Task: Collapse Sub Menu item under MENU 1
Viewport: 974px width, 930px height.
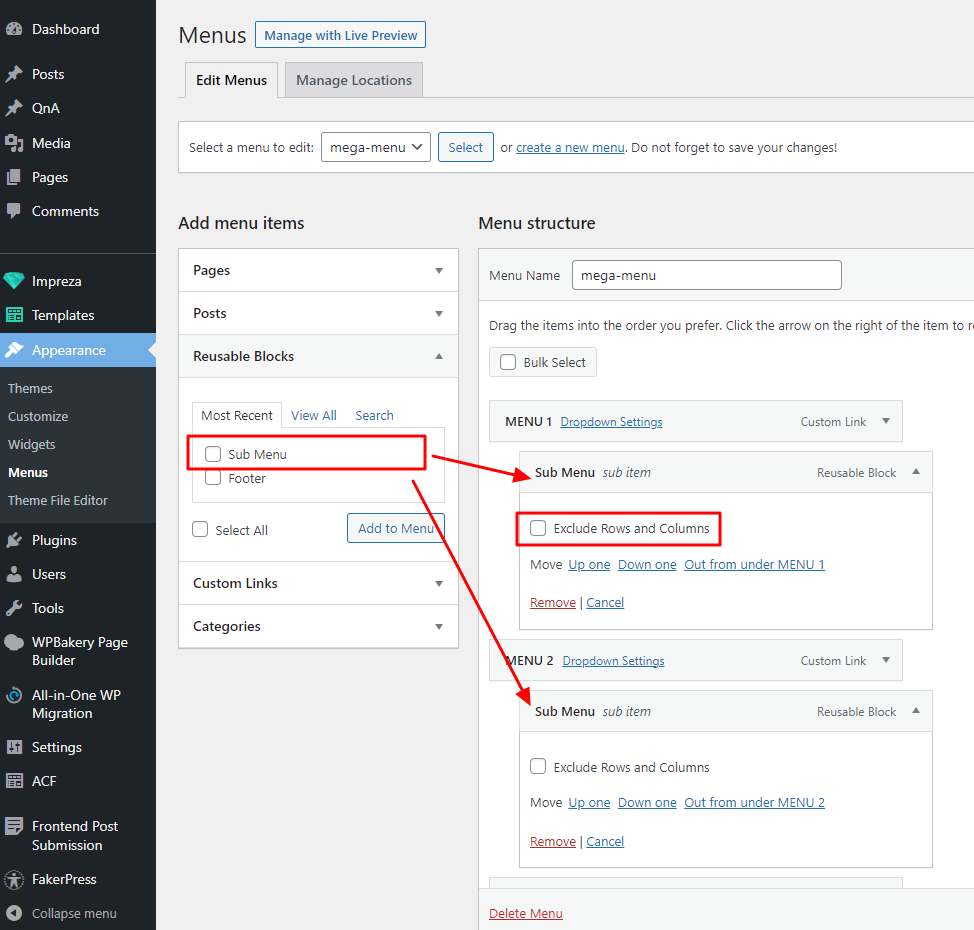Action: [916, 472]
